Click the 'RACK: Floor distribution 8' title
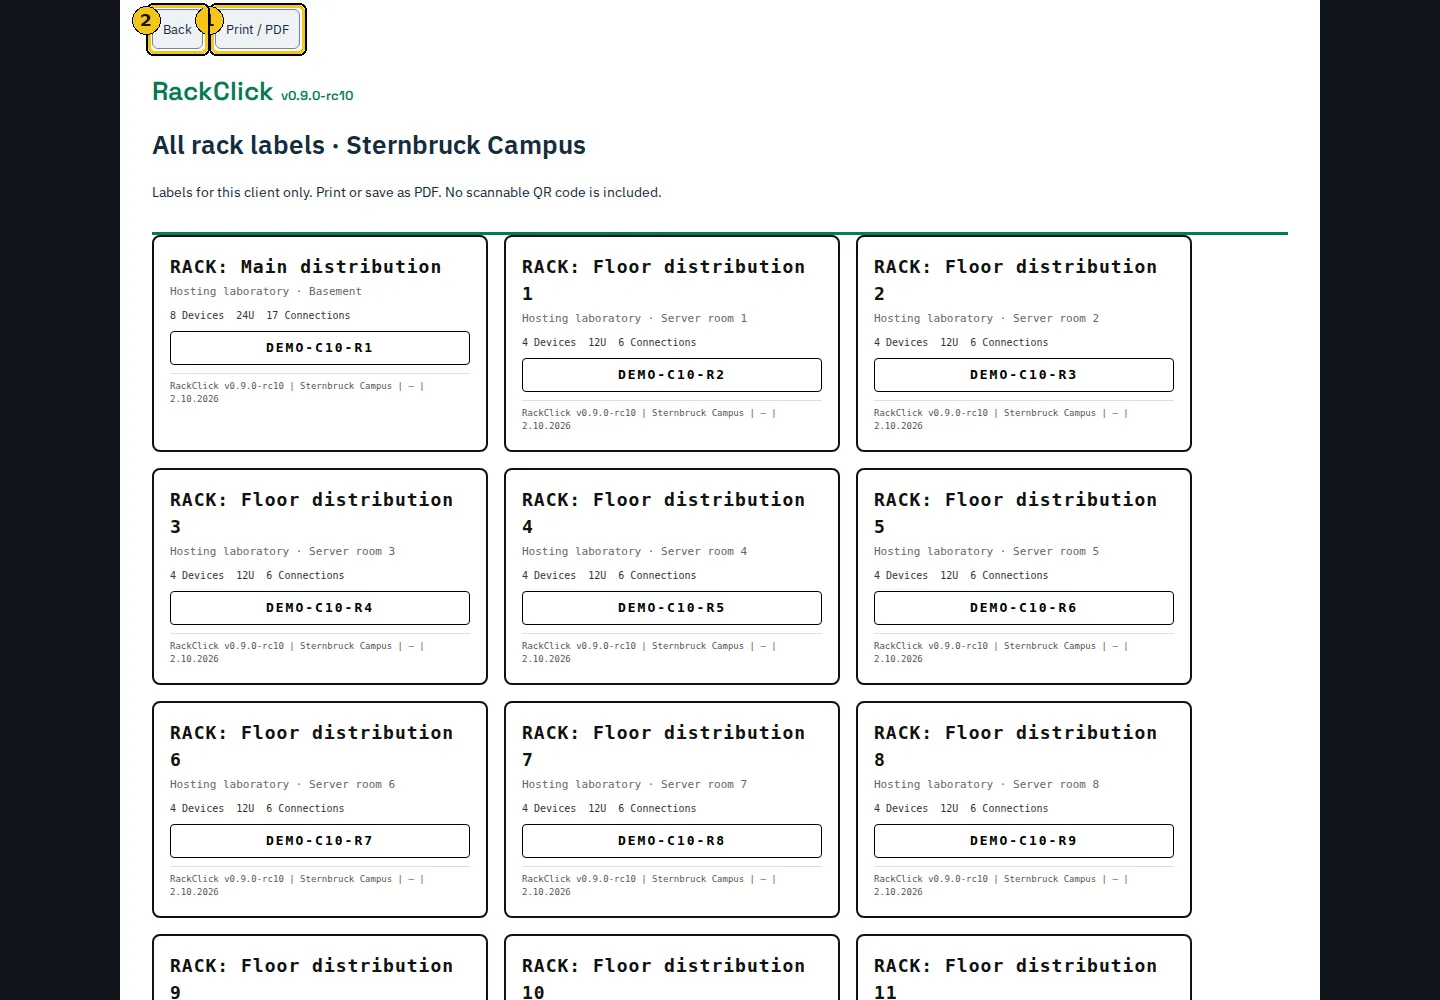Viewport: 1440px width, 1000px height. [1016, 746]
